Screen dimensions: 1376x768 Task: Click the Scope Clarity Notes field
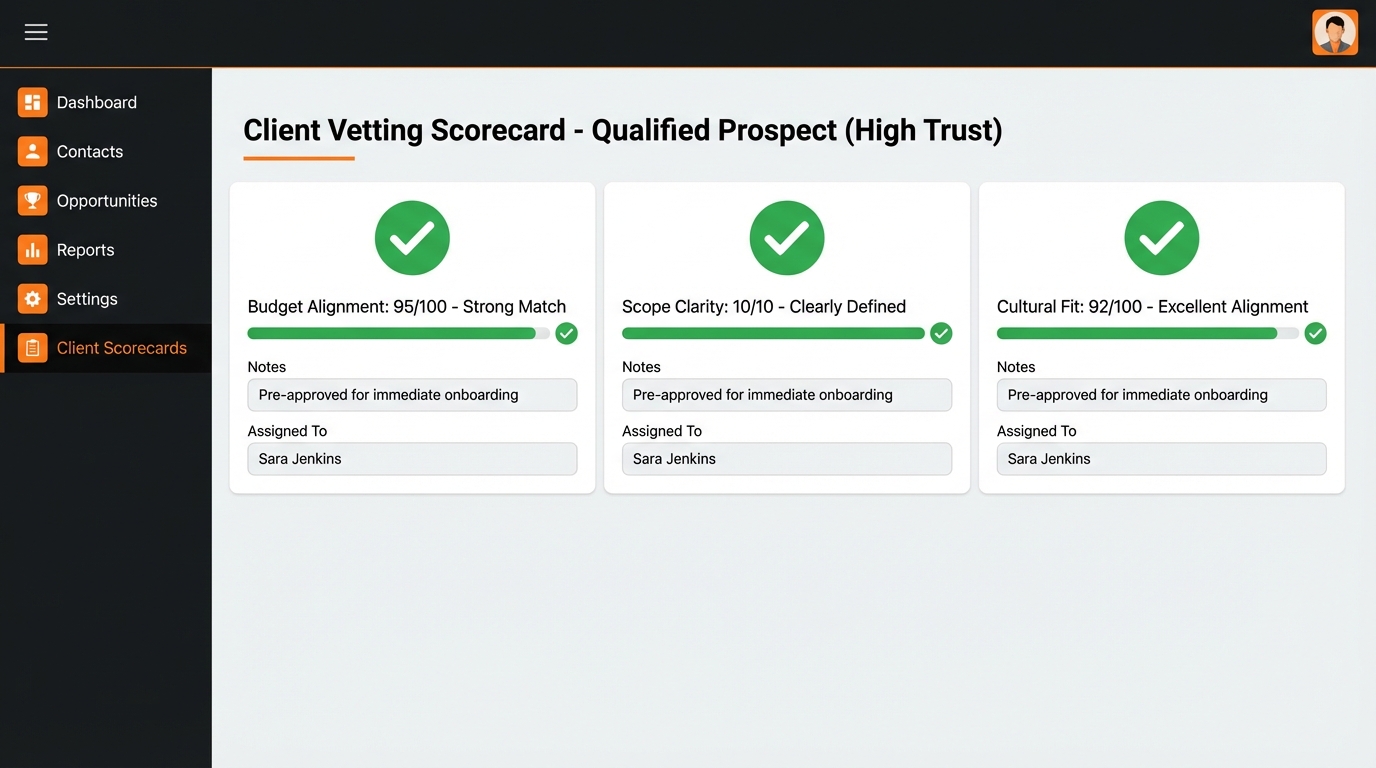click(786, 395)
